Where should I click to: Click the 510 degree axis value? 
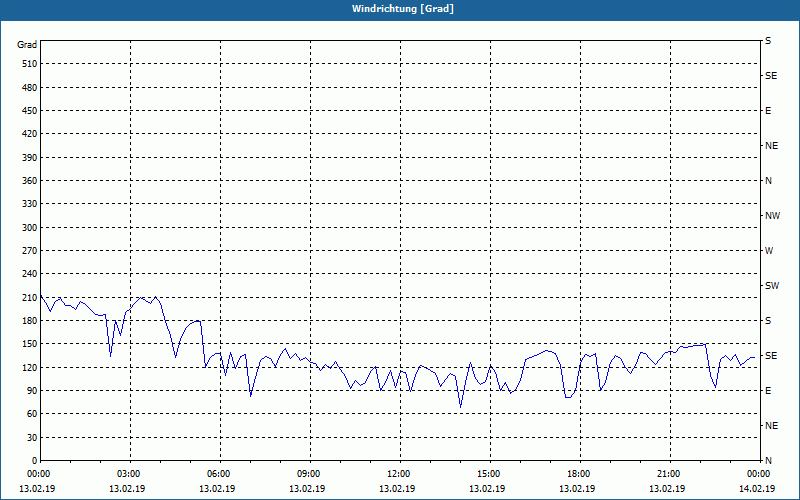[30, 64]
